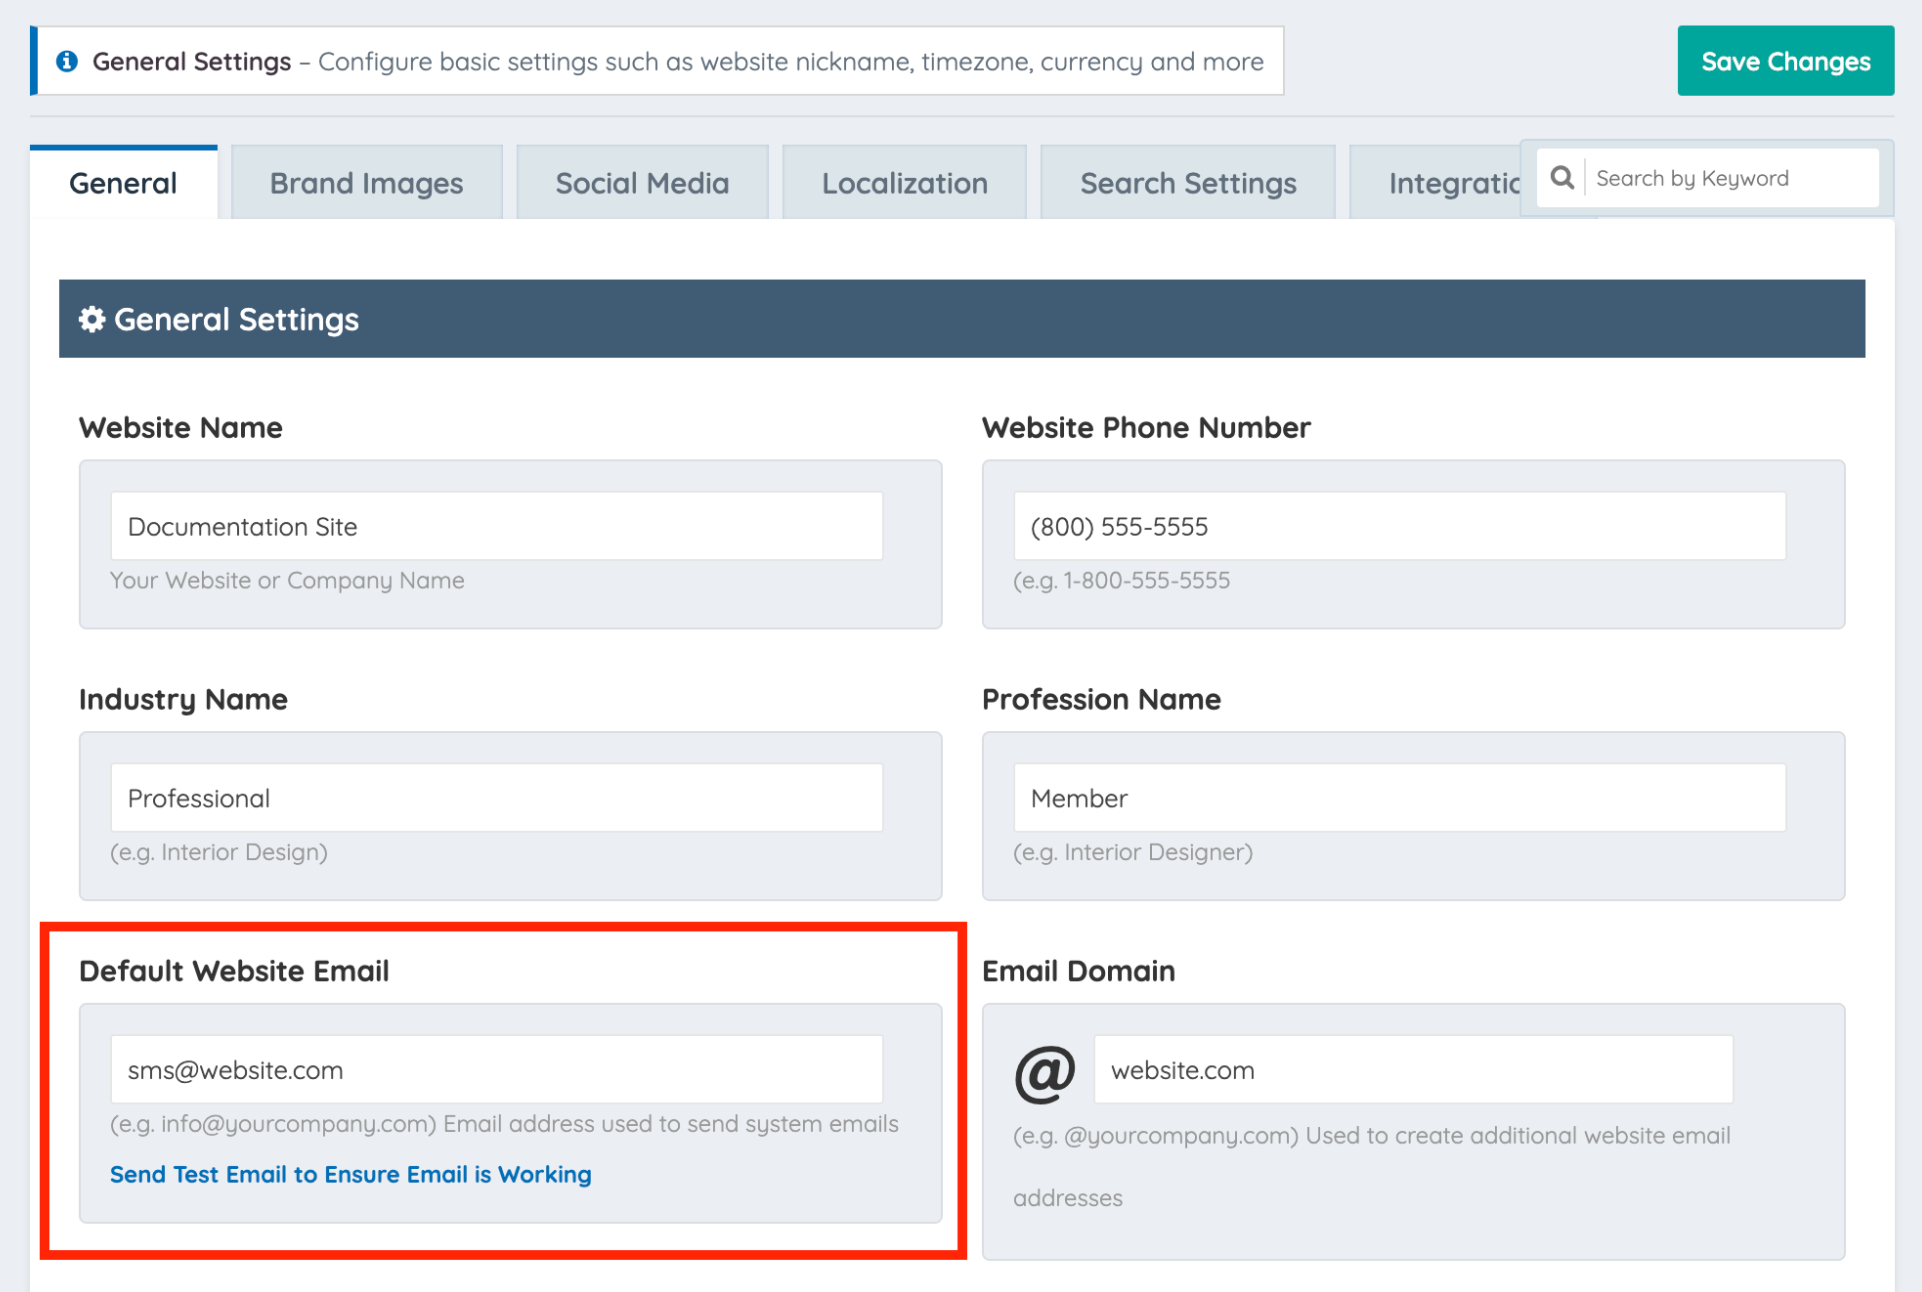
Task: Open the Search Settings tab
Action: tap(1187, 183)
